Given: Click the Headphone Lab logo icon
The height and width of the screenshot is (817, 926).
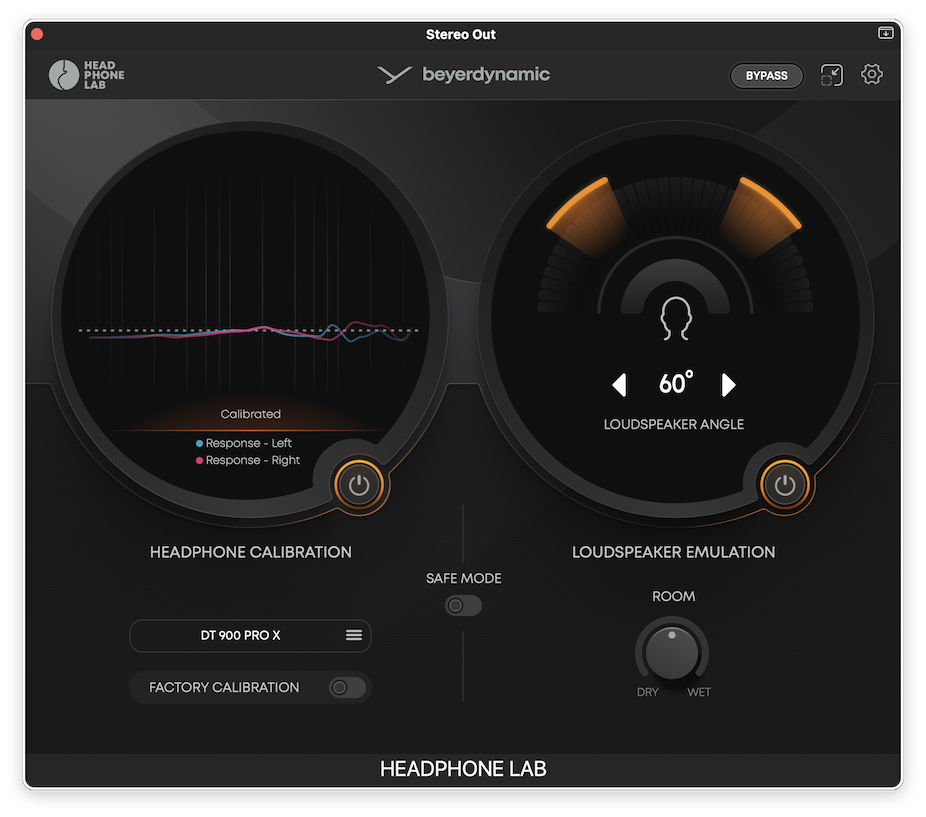Looking at the screenshot, I should (63, 74).
